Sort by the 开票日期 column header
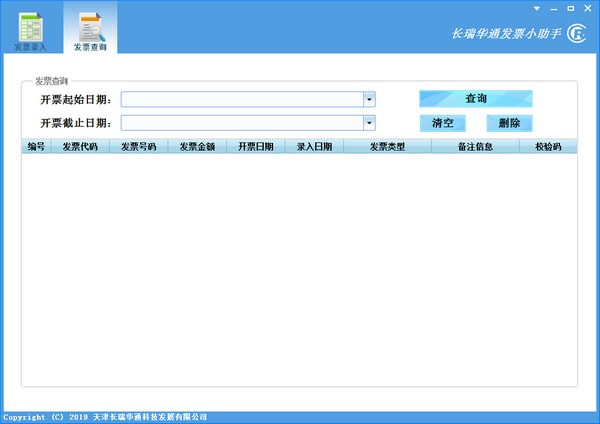This screenshot has width=600, height=424. tap(256, 147)
